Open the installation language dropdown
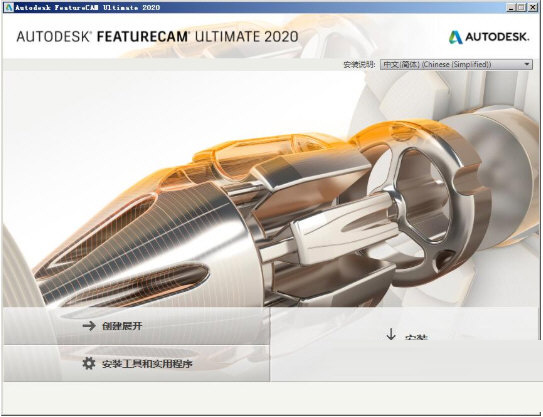The width and height of the screenshot is (543, 417). (456, 64)
